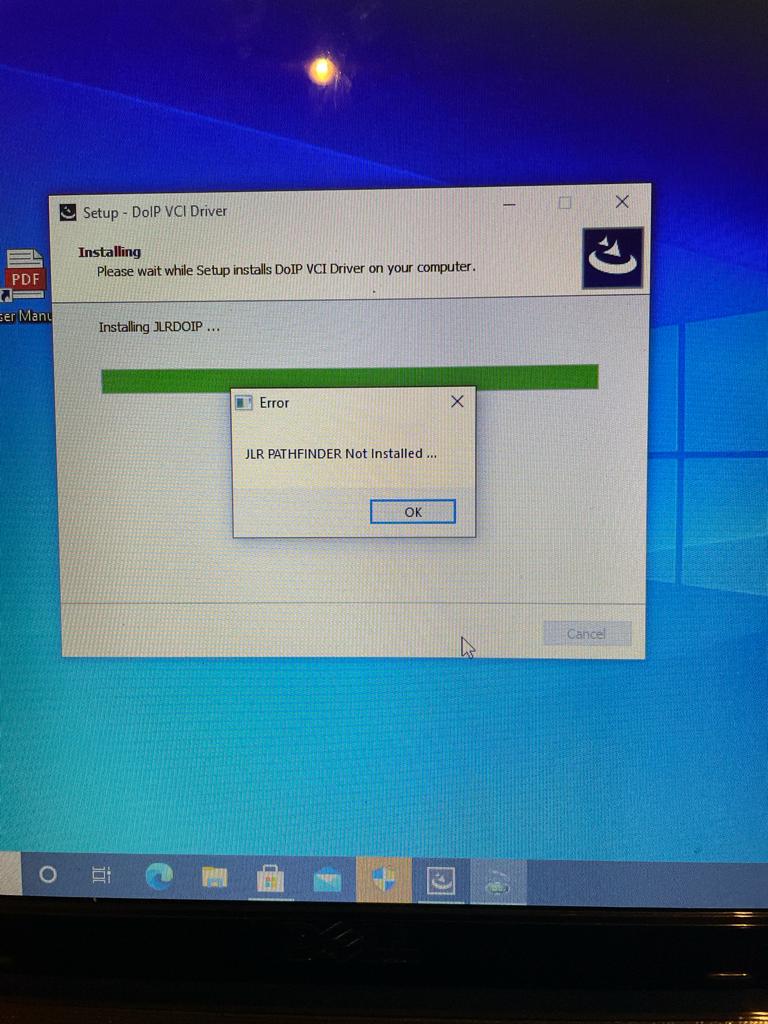The width and height of the screenshot is (768, 1024).
Task: Click OK in the Error dialog
Action: point(413,512)
